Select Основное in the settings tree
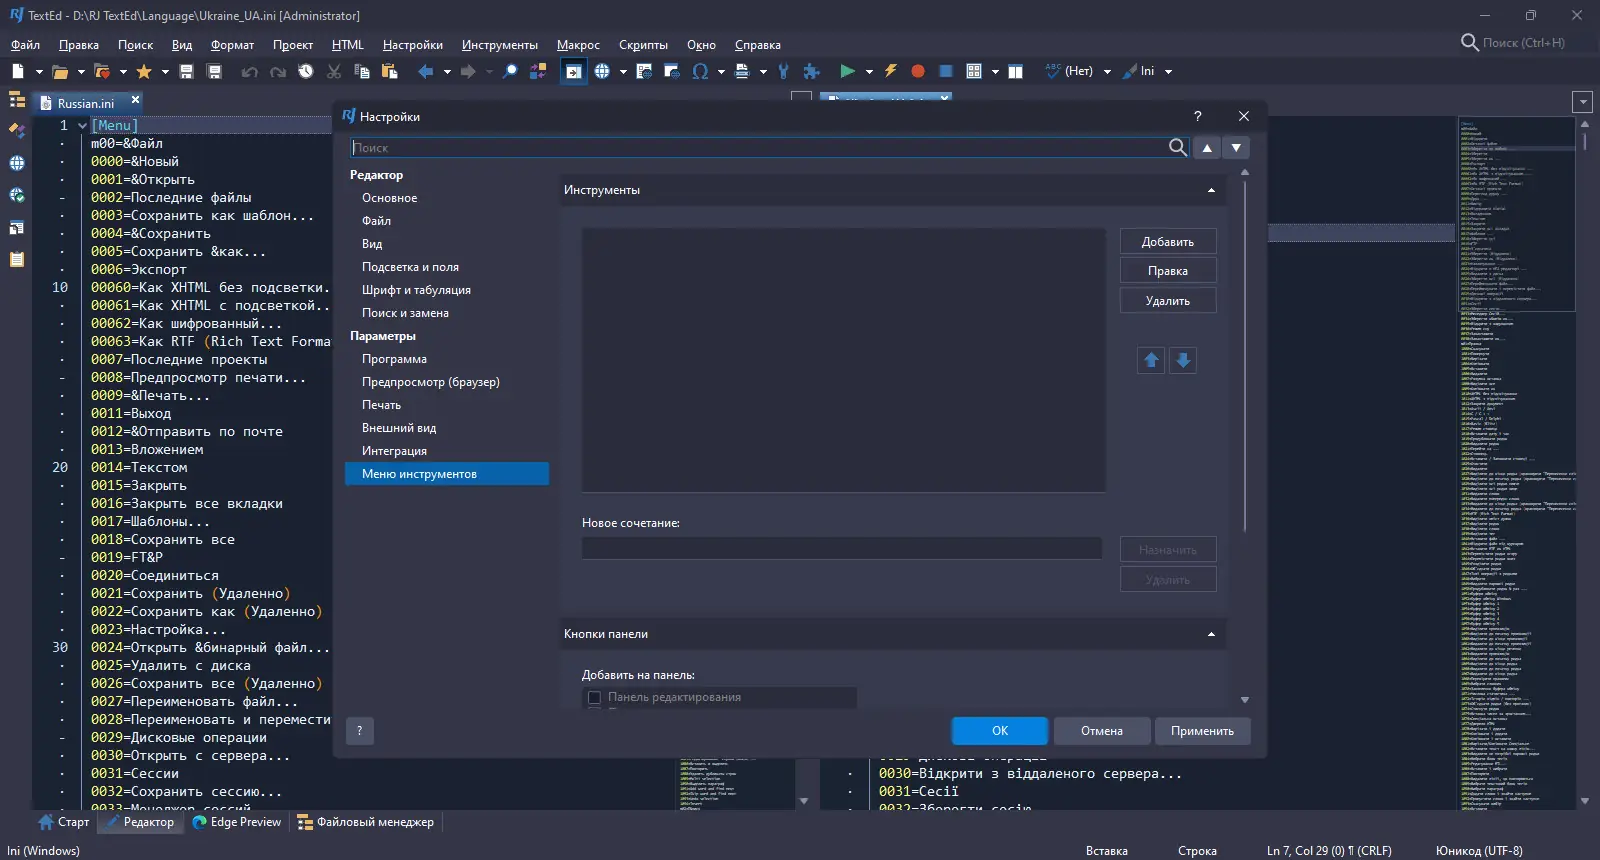Screen dimensions: 1600x860 tap(390, 198)
